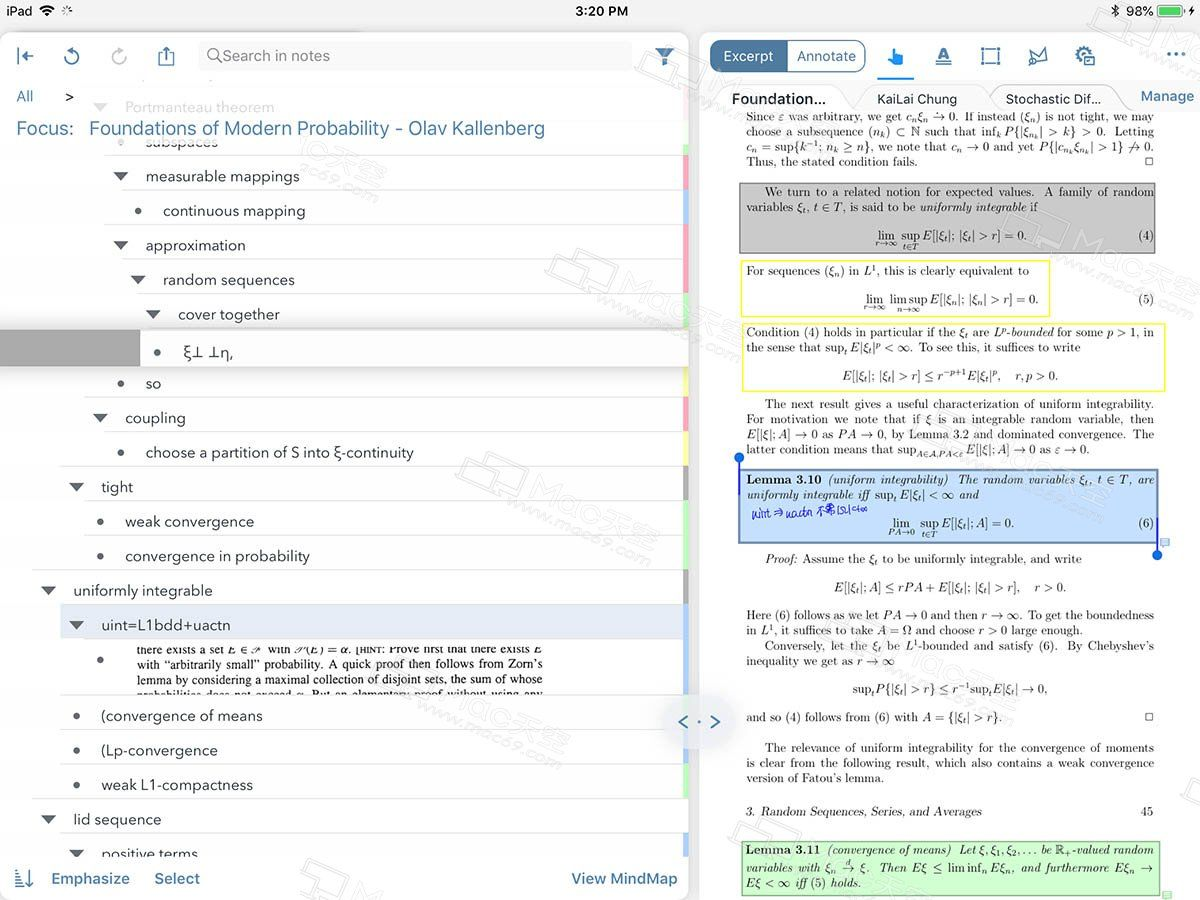Tap the Select button
The image size is (1200, 900).
coord(177,878)
